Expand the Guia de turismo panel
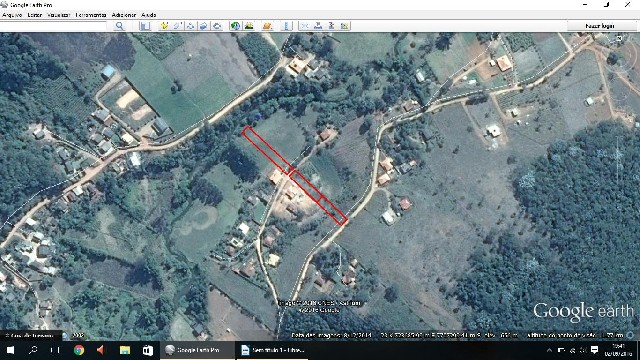Screen dimensions: 640x360 click(x=29, y=336)
